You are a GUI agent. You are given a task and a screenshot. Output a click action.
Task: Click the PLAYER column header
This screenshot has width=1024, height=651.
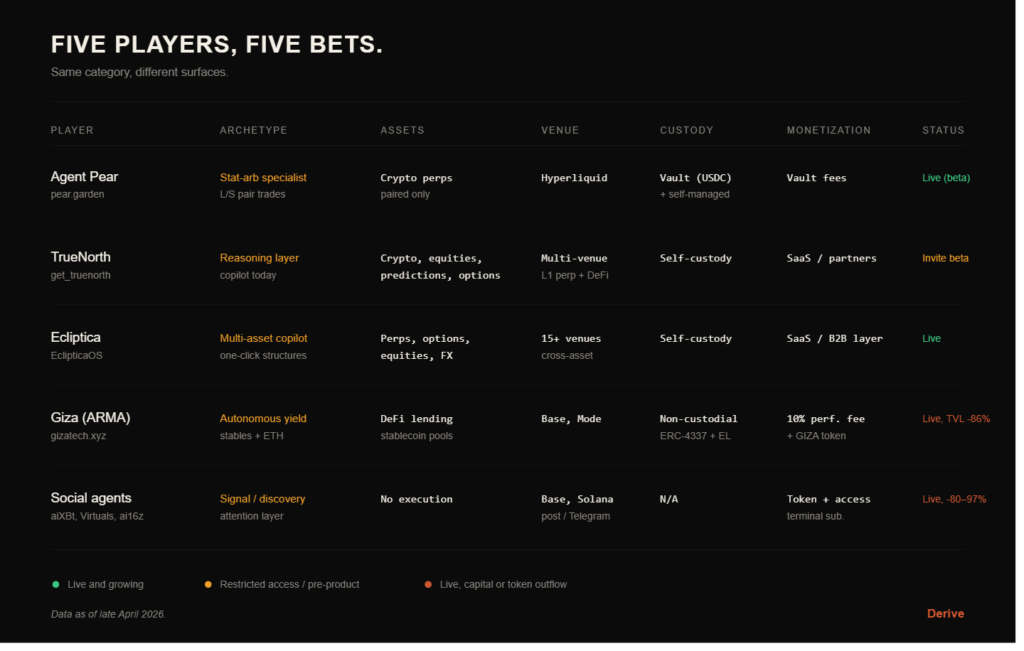pos(72,130)
